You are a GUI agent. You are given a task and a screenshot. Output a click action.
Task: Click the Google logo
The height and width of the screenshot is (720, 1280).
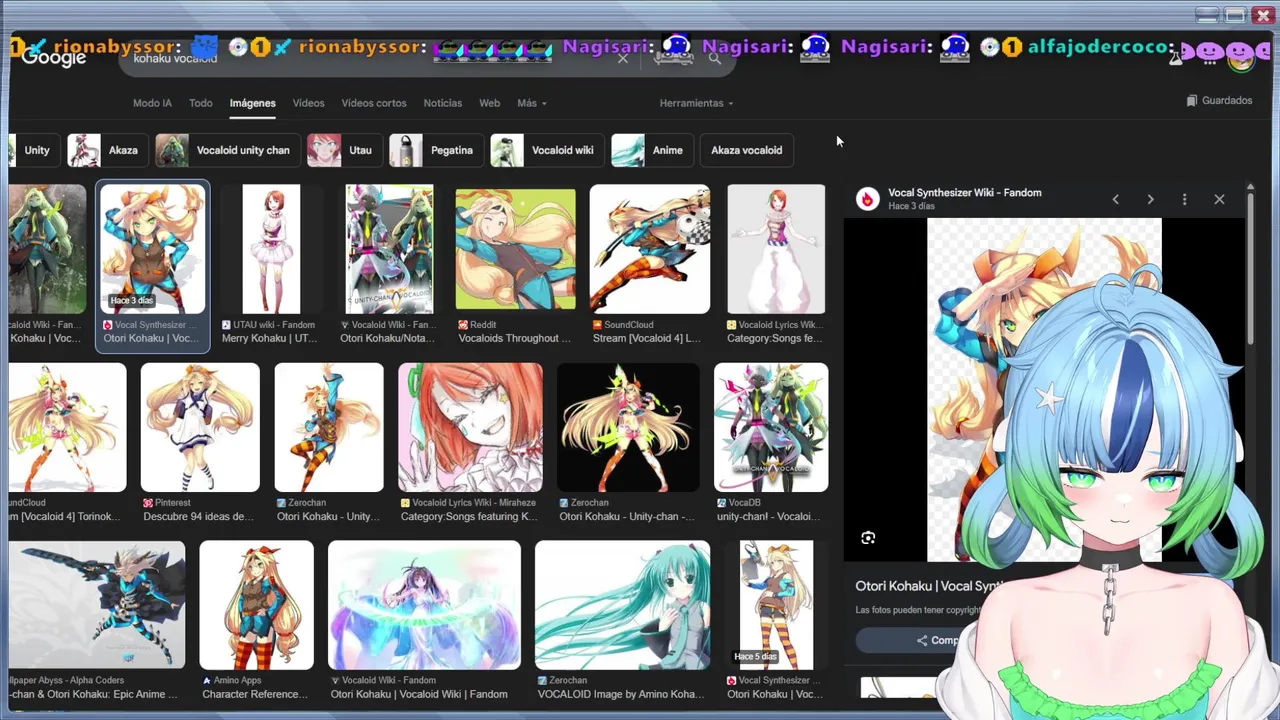click(x=54, y=58)
